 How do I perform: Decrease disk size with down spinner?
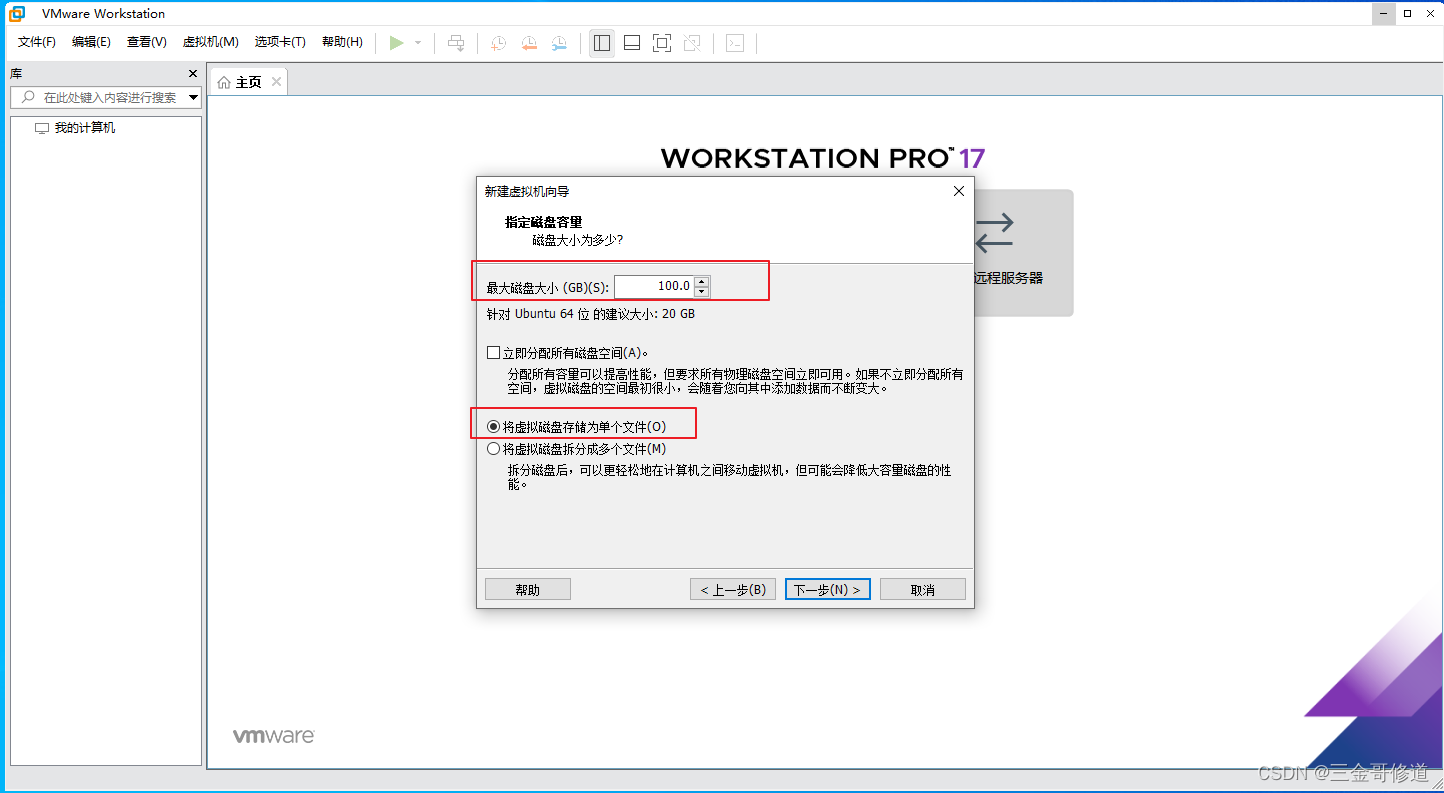(x=702, y=292)
